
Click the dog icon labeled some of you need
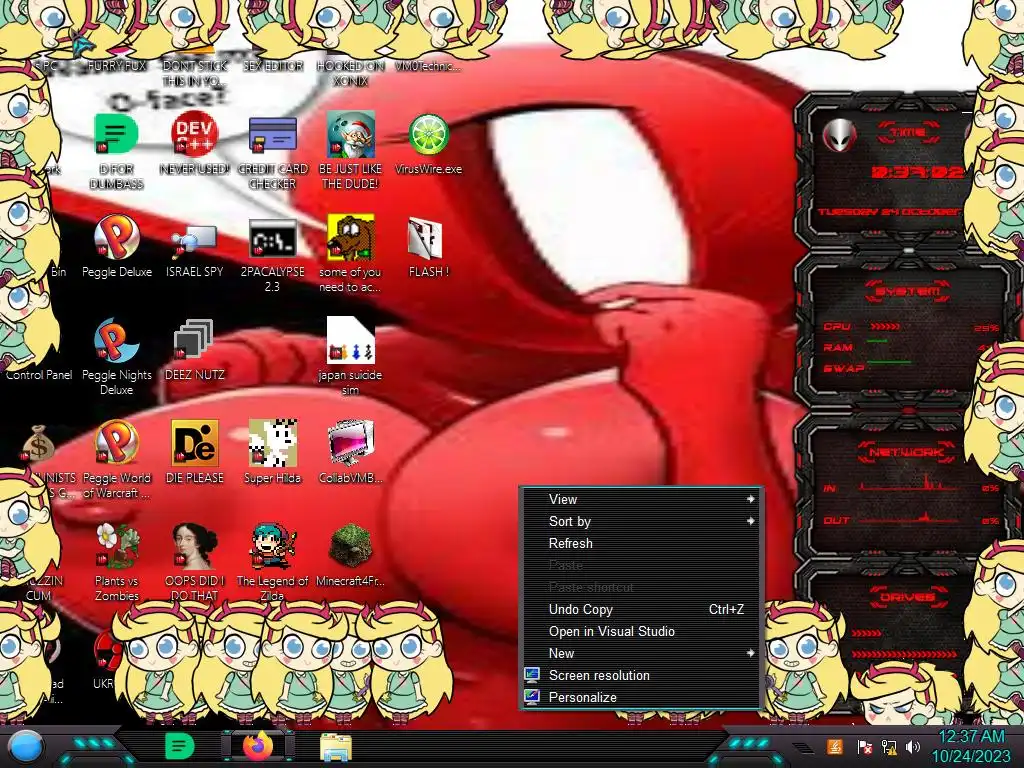[x=351, y=238]
